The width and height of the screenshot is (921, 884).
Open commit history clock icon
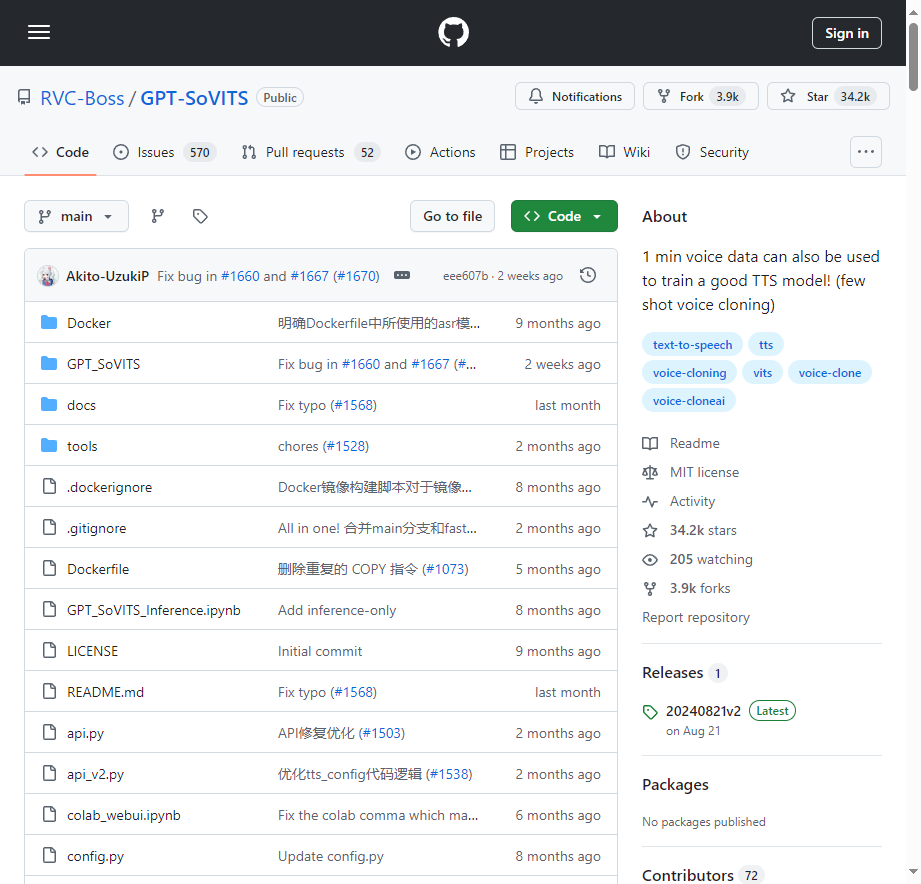(588, 275)
